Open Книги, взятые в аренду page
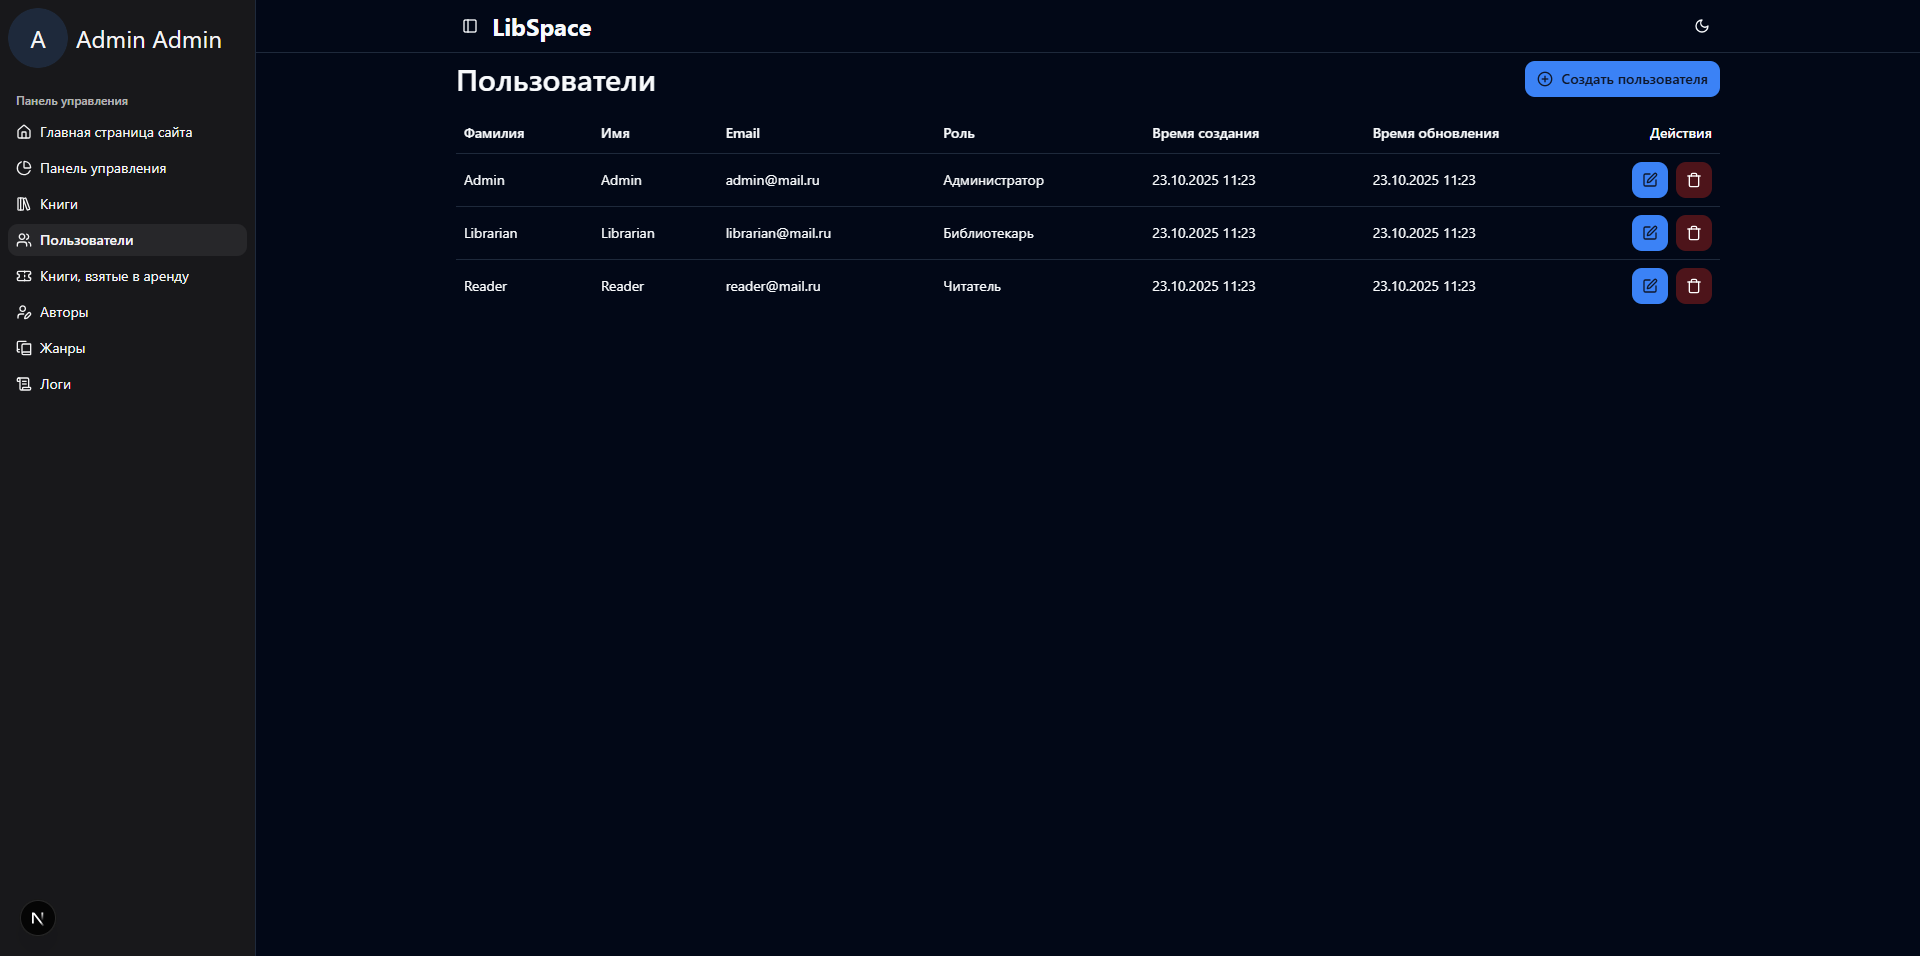The image size is (1920, 956). point(114,276)
